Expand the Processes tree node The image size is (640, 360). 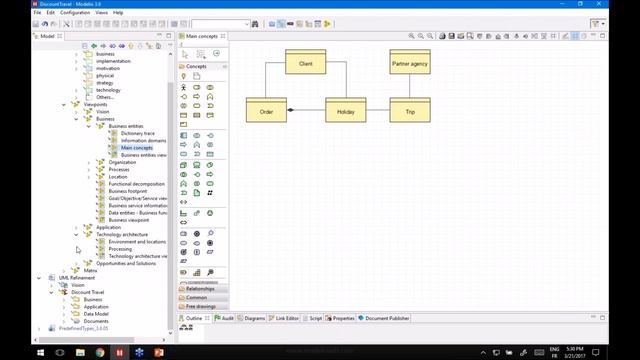click(x=89, y=170)
